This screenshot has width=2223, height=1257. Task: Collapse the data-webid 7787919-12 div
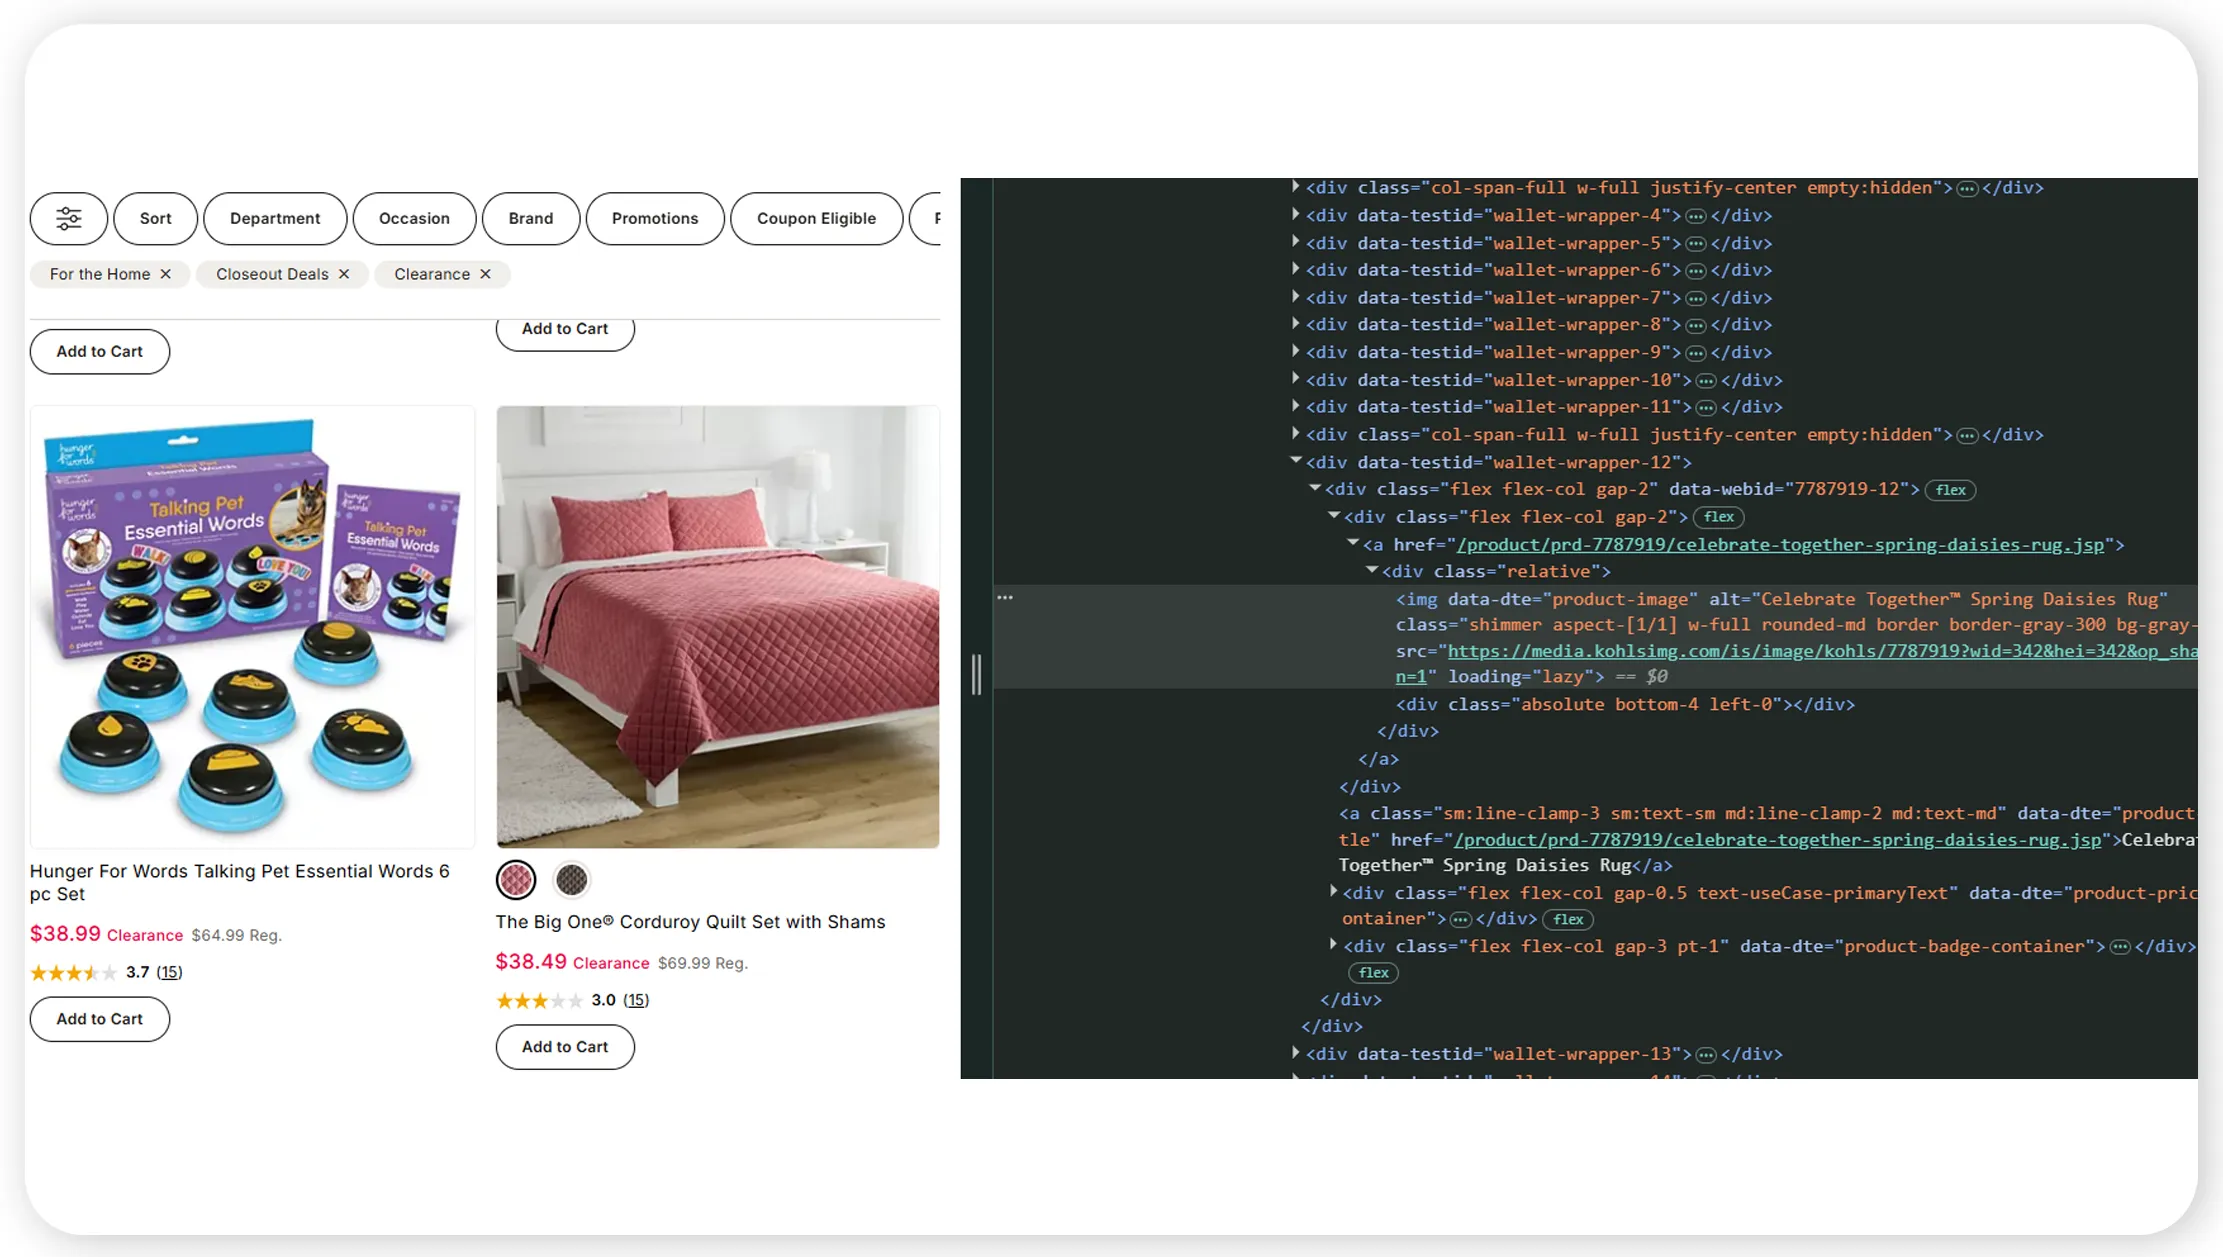[1315, 488]
